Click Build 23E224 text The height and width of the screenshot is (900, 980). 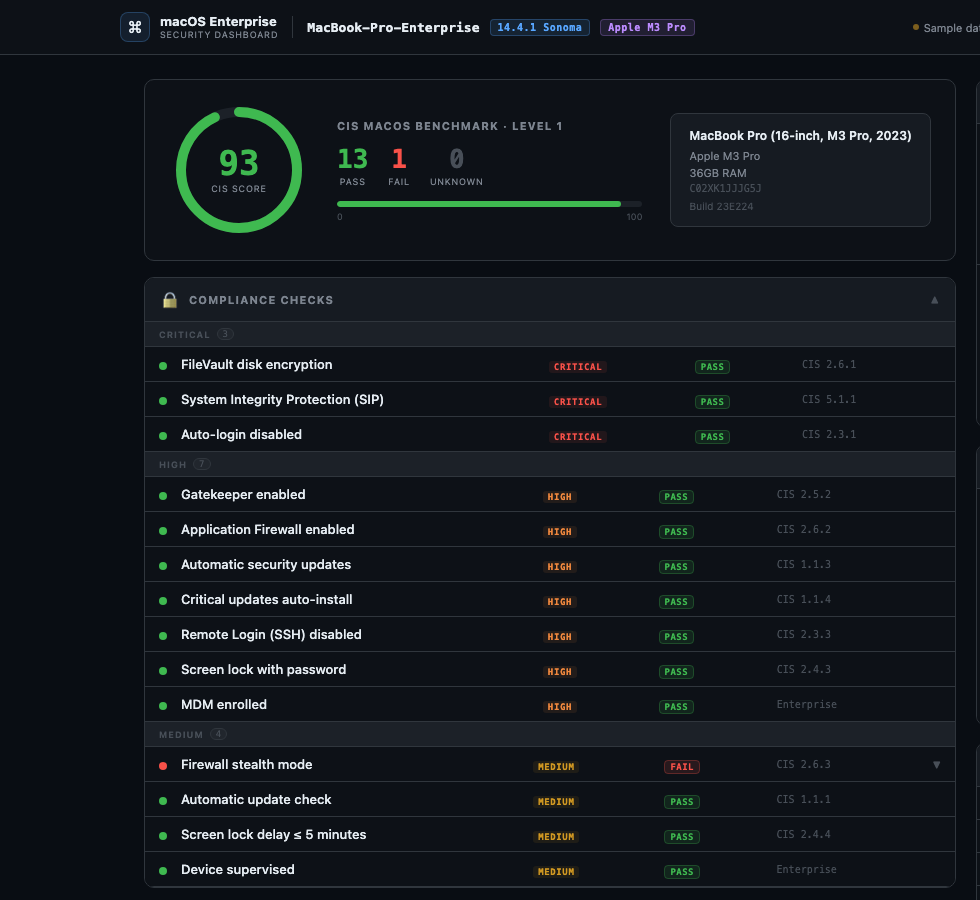point(721,206)
